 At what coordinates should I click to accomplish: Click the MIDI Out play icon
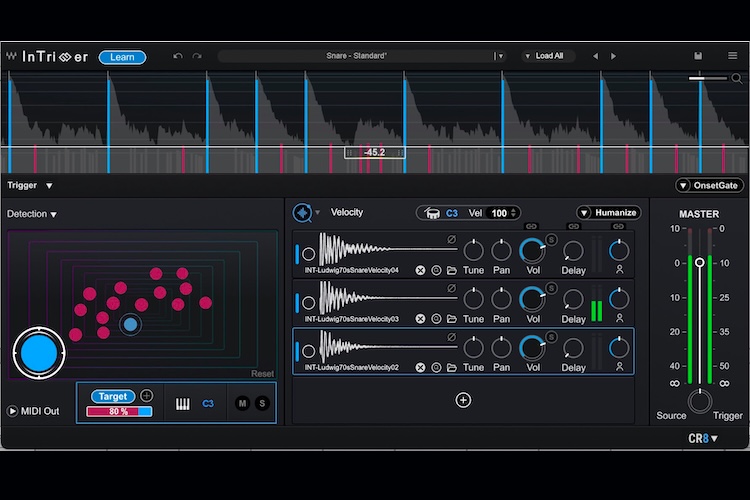tap(12, 411)
